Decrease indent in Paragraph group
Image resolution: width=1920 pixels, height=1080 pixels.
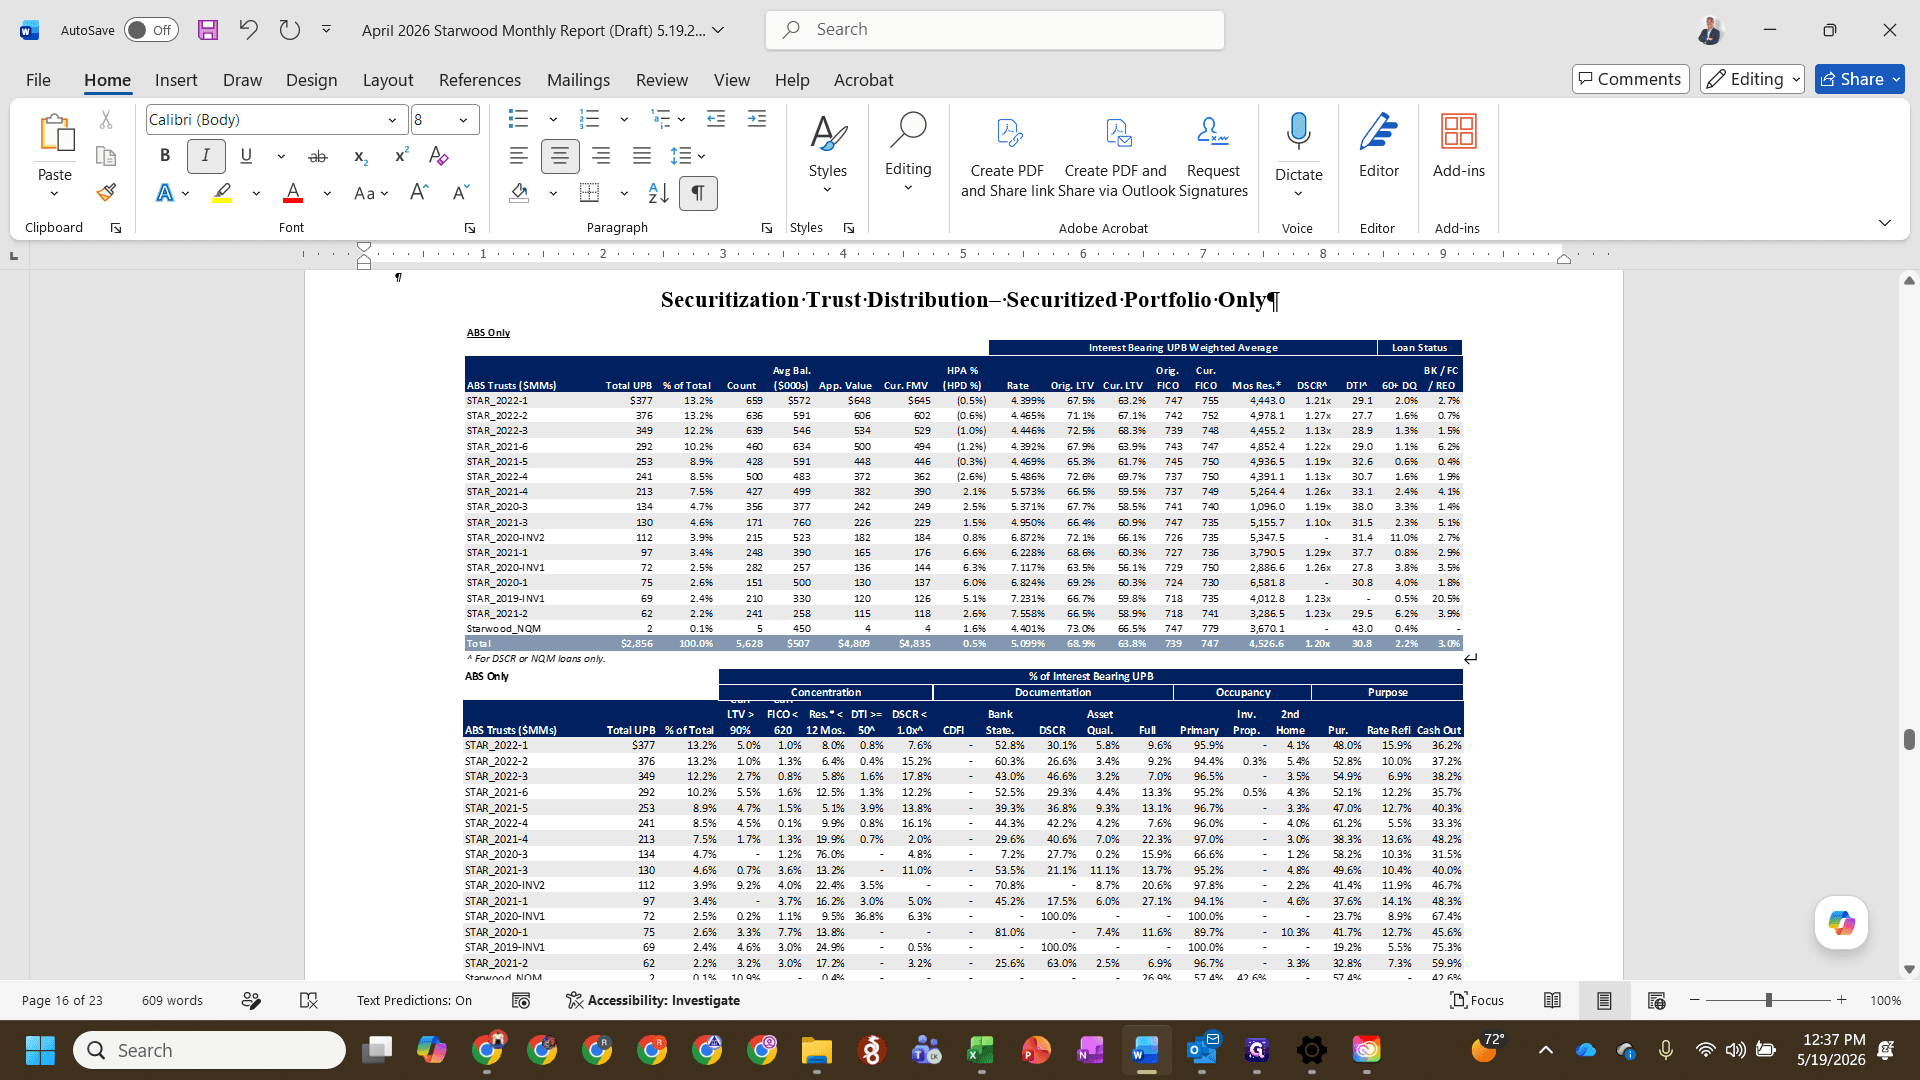click(x=716, y=119)
